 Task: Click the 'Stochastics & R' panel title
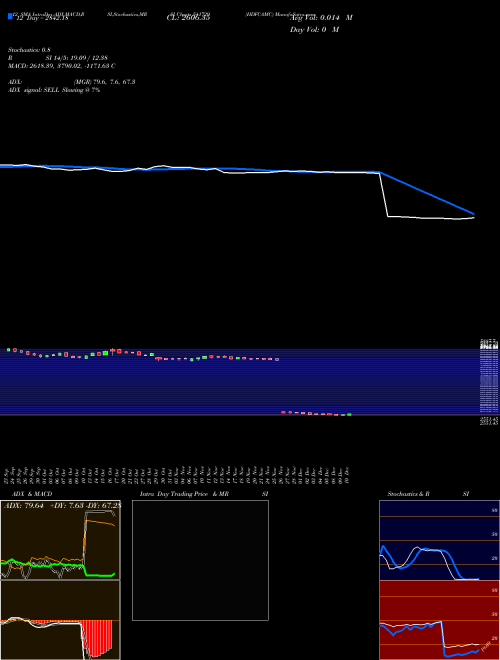tap(408, 494)
